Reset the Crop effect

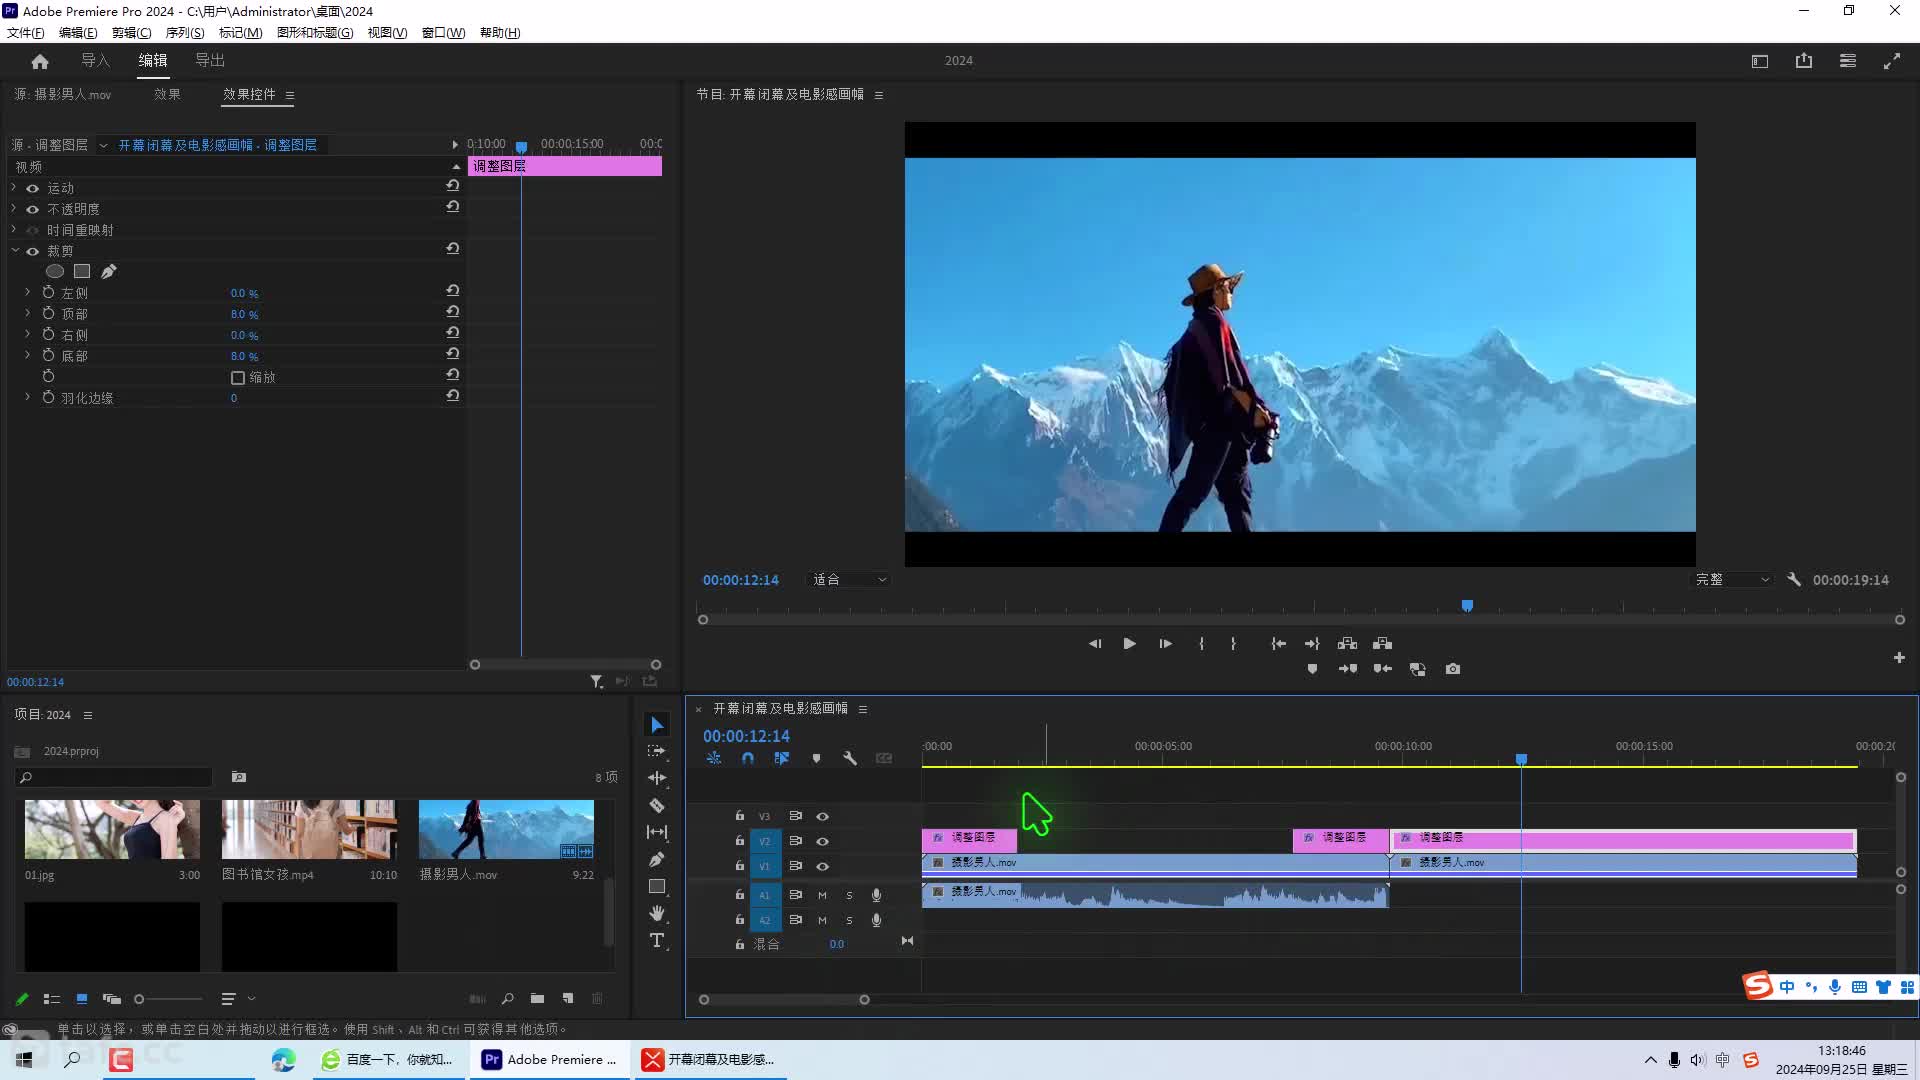click(452, 249)
